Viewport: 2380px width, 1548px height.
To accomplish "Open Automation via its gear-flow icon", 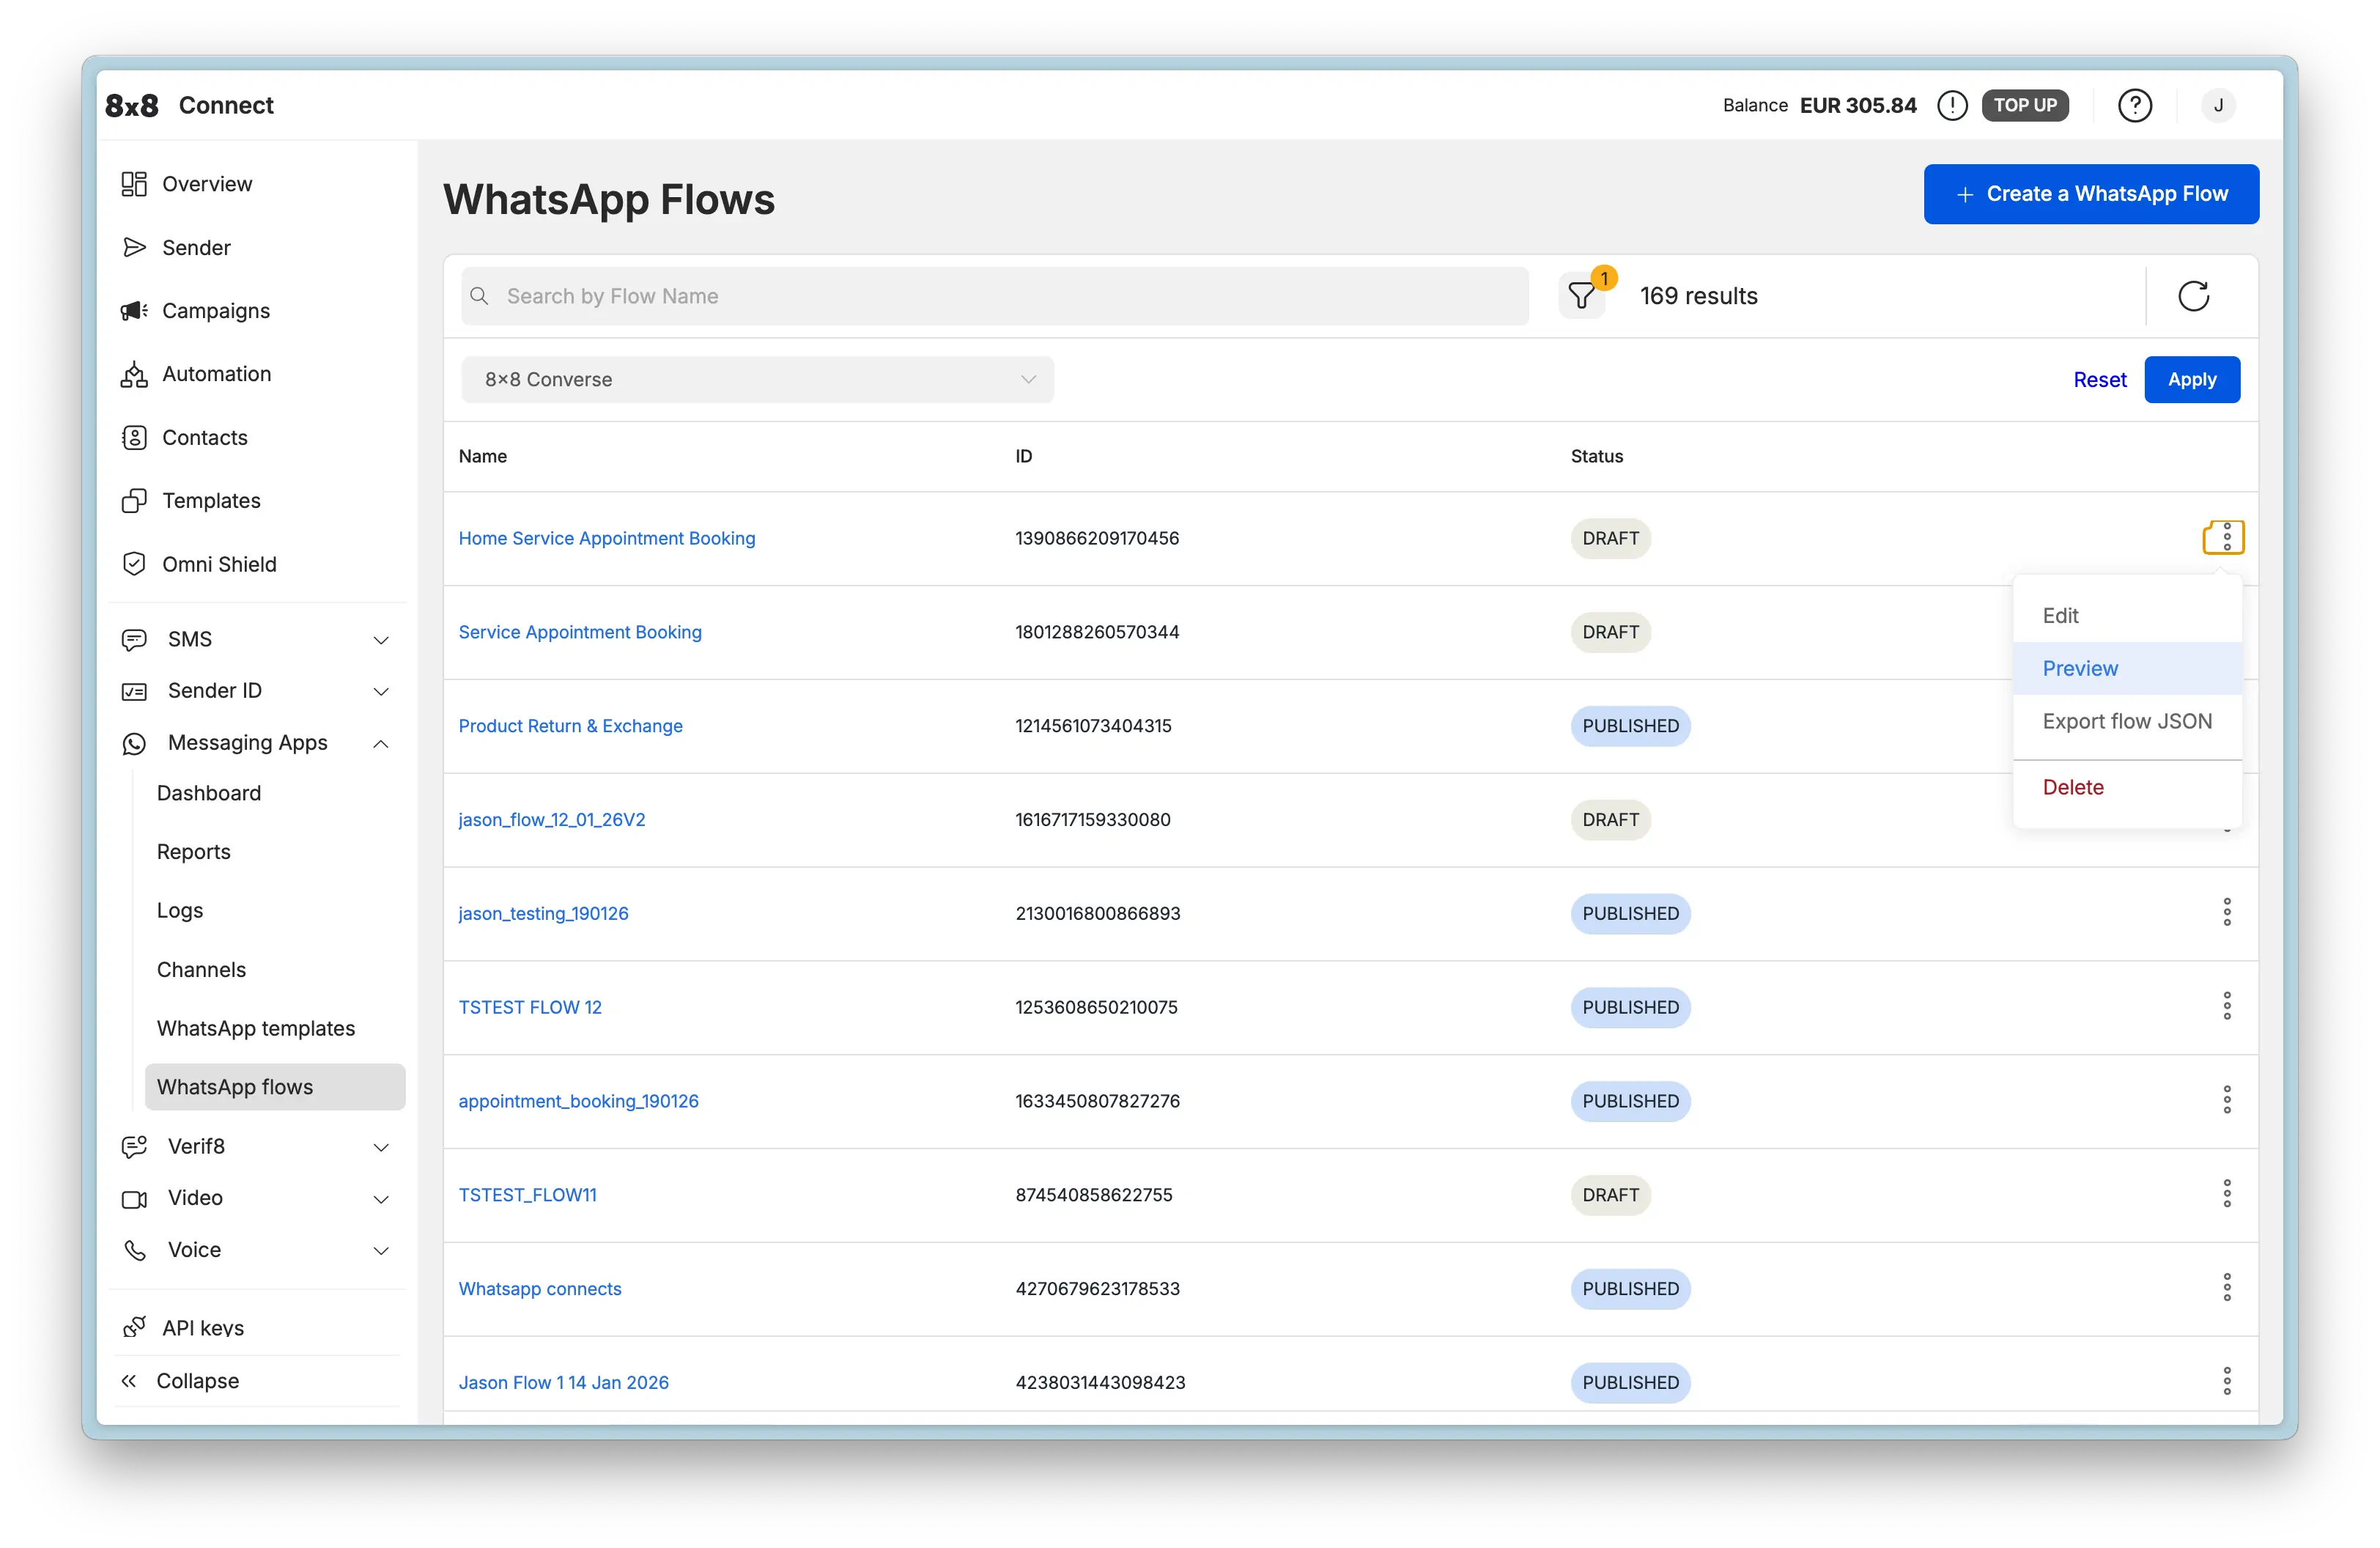I will tap(135, 373).
